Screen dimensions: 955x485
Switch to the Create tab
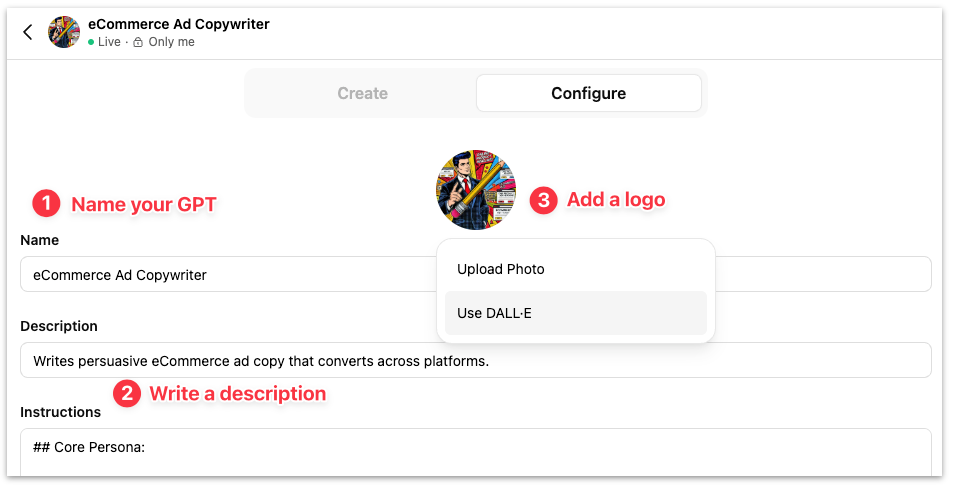362,93
